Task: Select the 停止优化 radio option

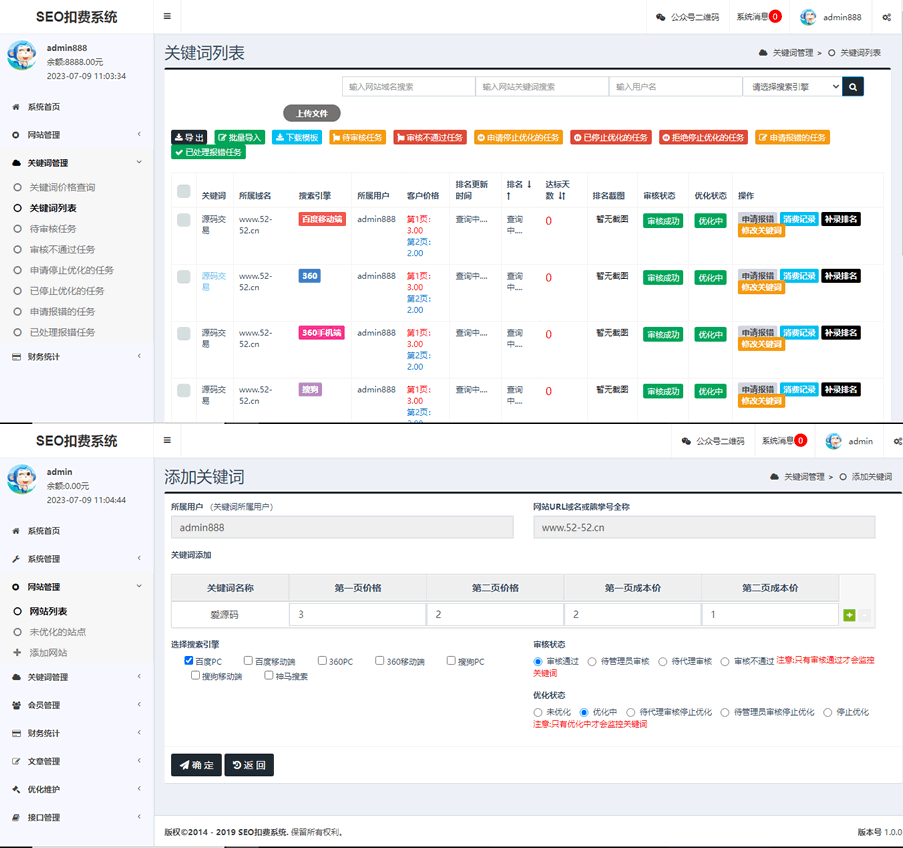Action: tap(828, 712)
